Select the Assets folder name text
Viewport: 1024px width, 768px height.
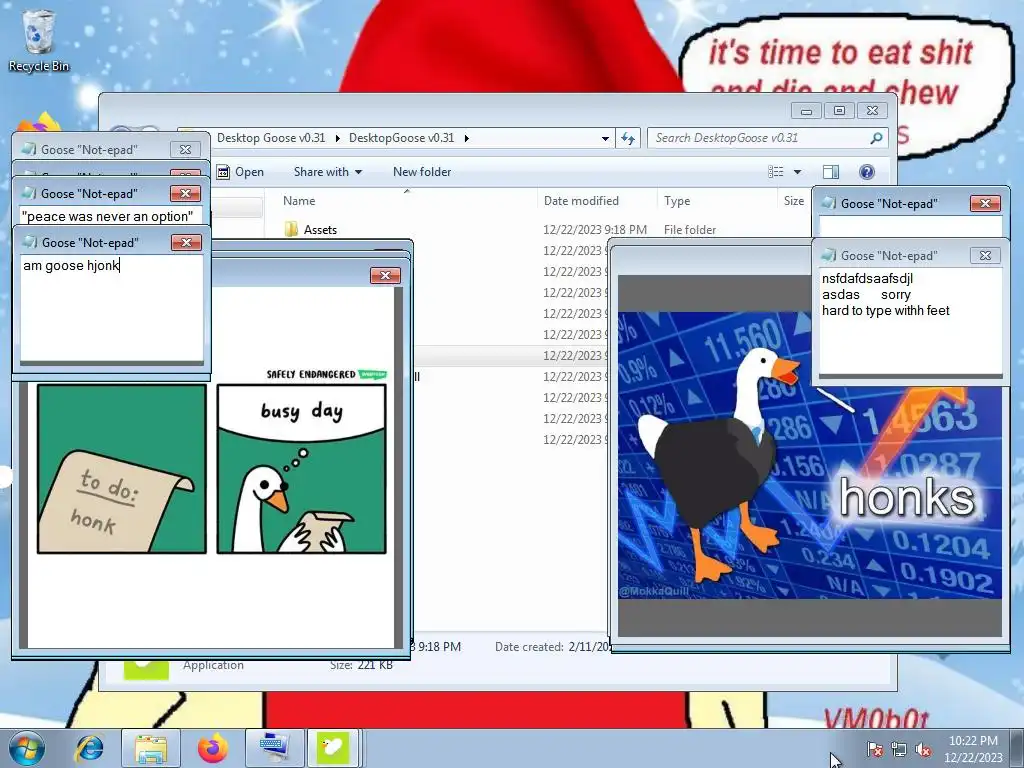[320, 229]
